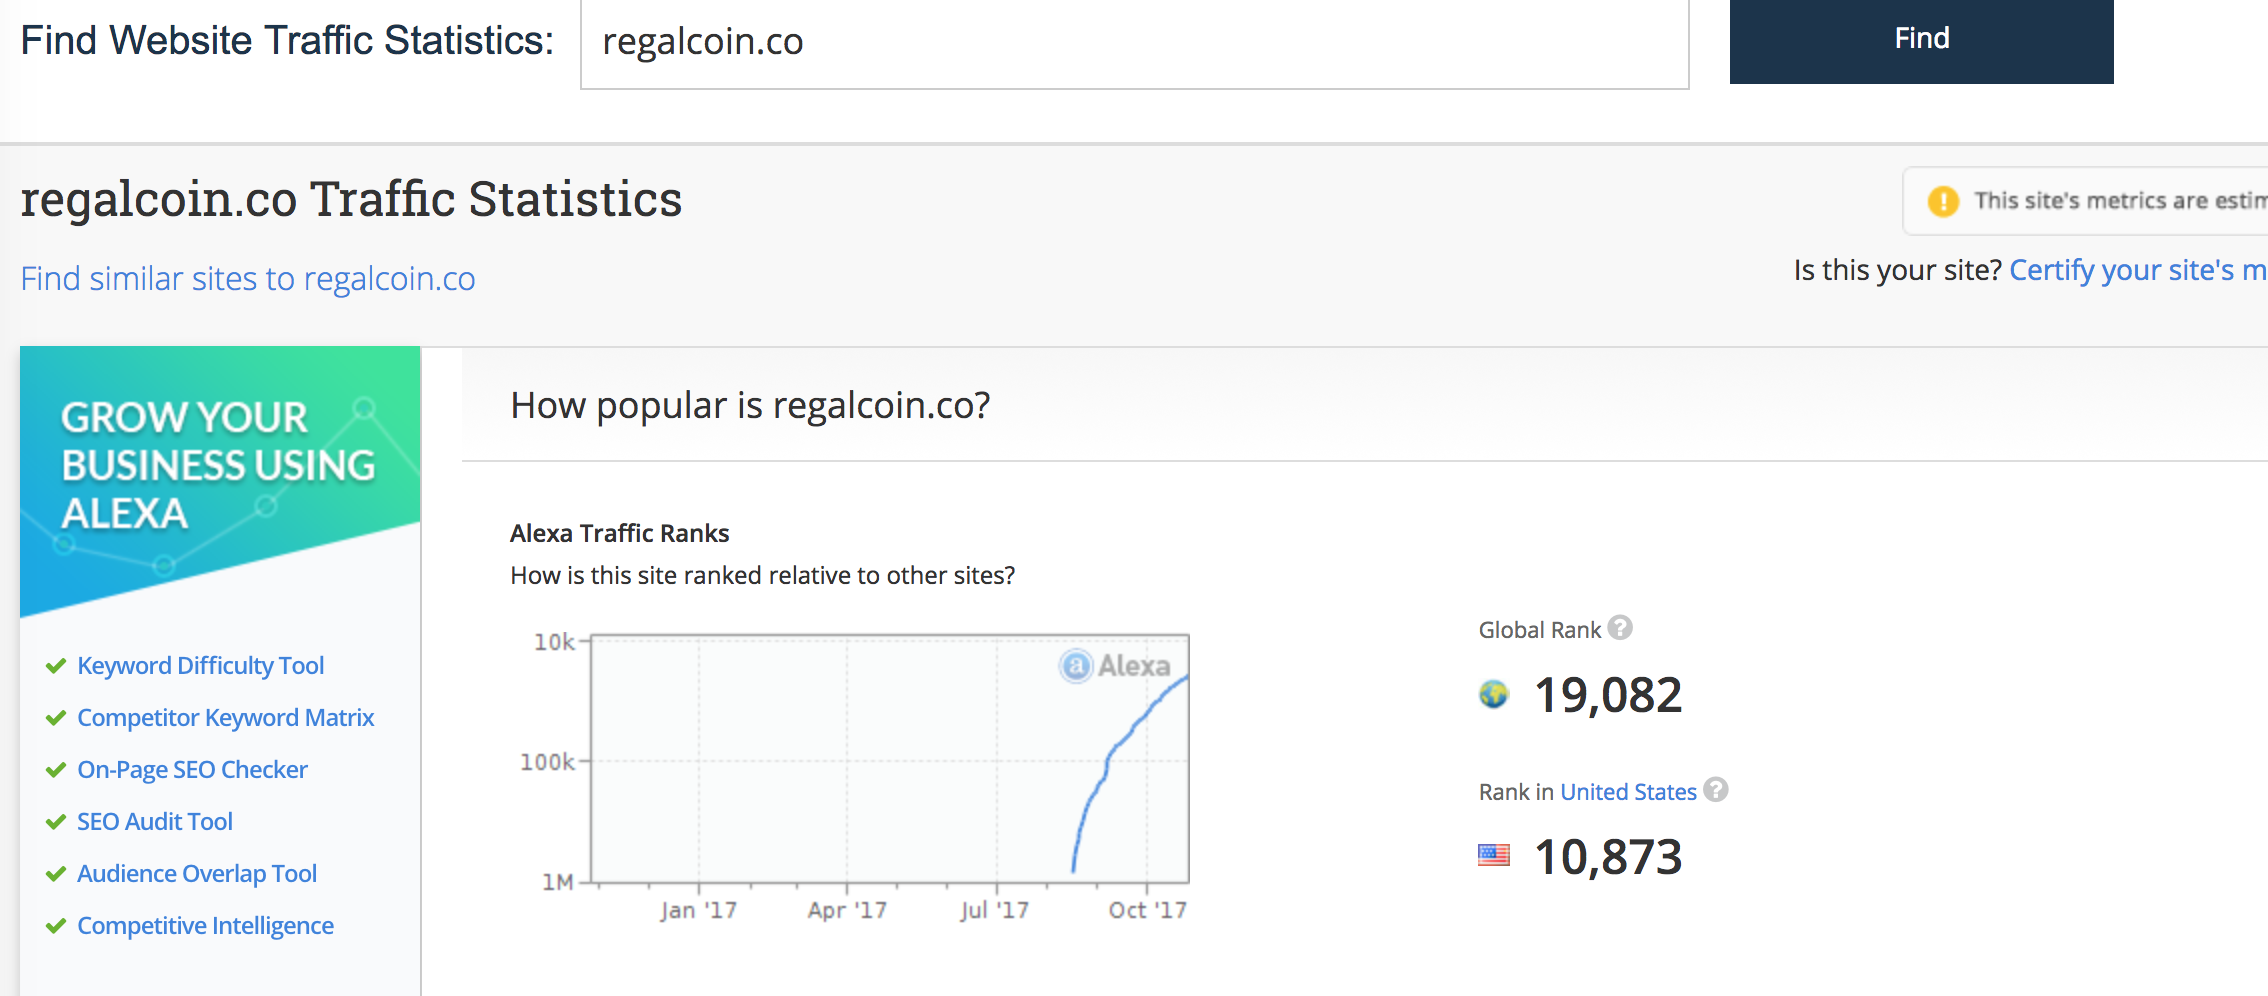This screenshot has width=2268, height=996.
Task: Click the checkmark beside Keyword Difficulty Tool
Action: (x=56, y=666)
